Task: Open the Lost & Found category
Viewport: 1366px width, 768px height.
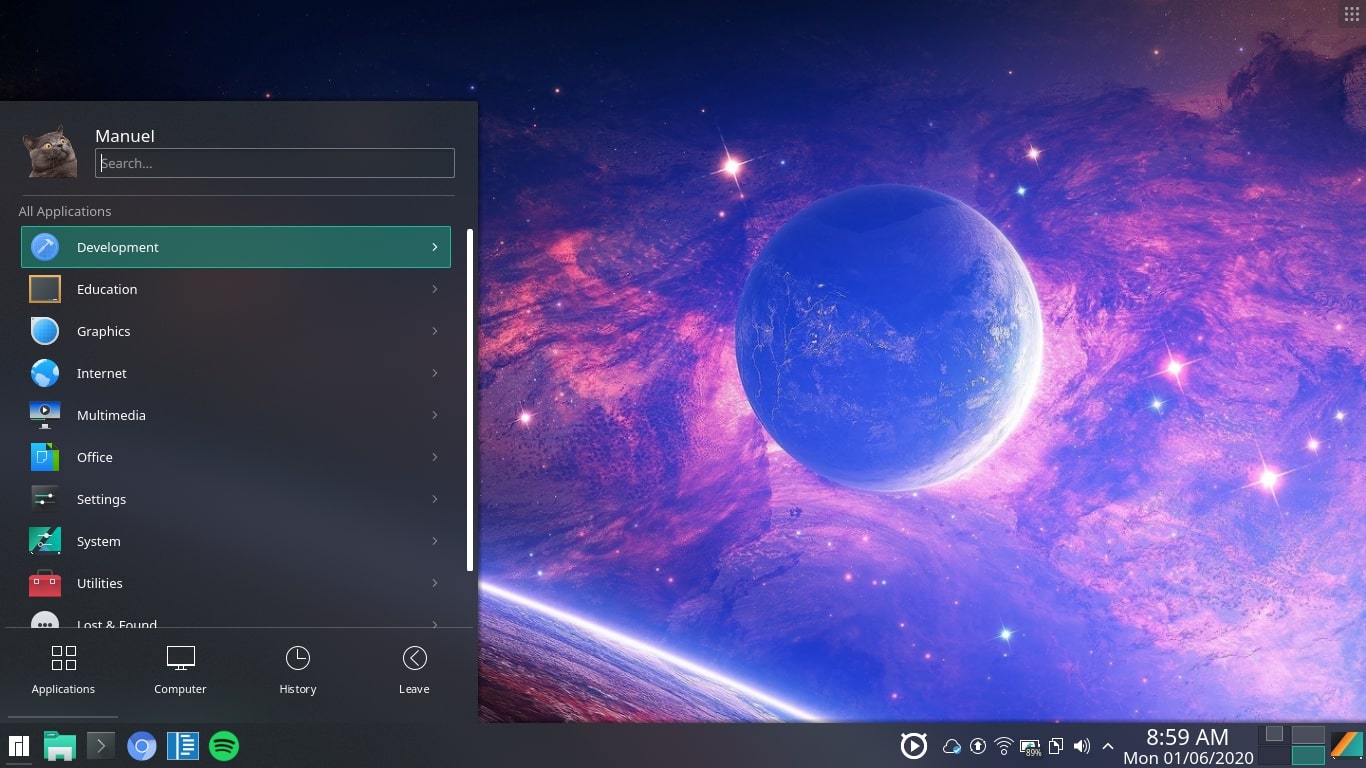Action: [236, 620]
